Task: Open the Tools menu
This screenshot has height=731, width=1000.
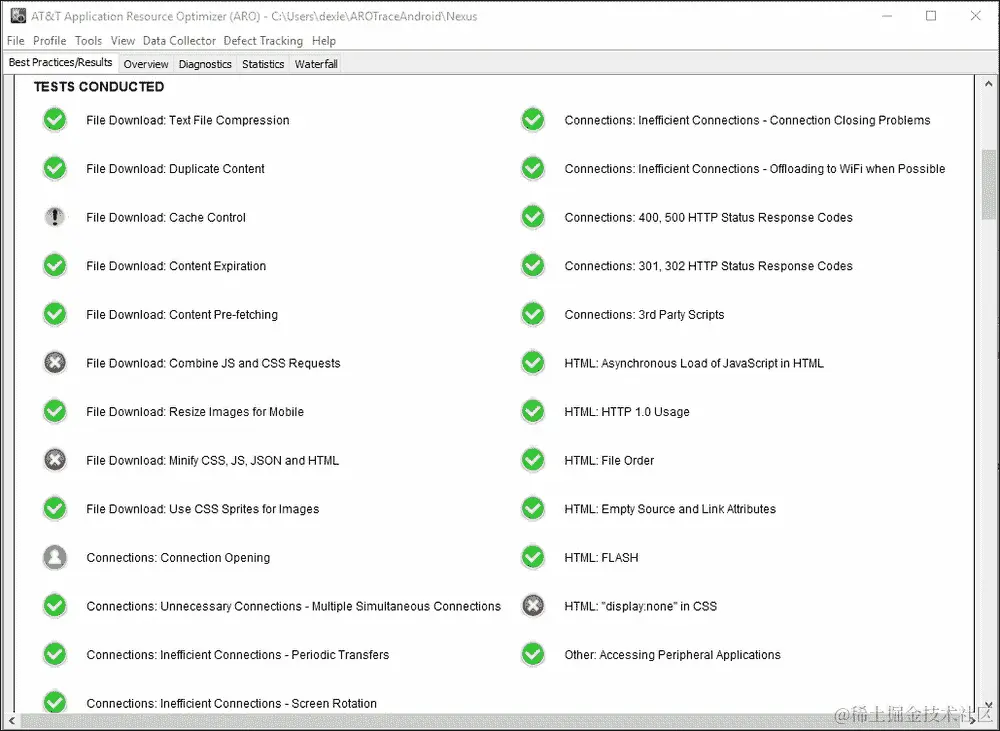Action: [88, 40]
